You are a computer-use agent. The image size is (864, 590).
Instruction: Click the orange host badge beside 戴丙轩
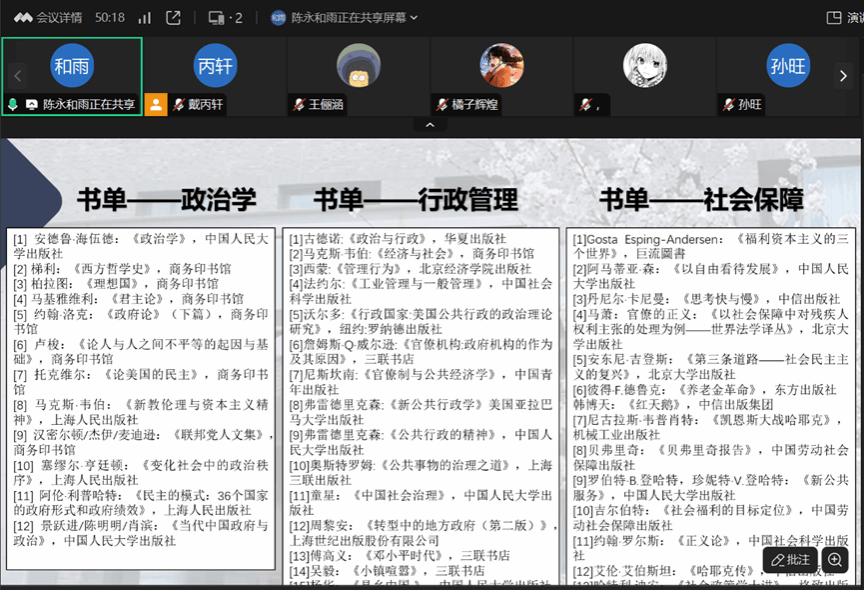(155, 104)
